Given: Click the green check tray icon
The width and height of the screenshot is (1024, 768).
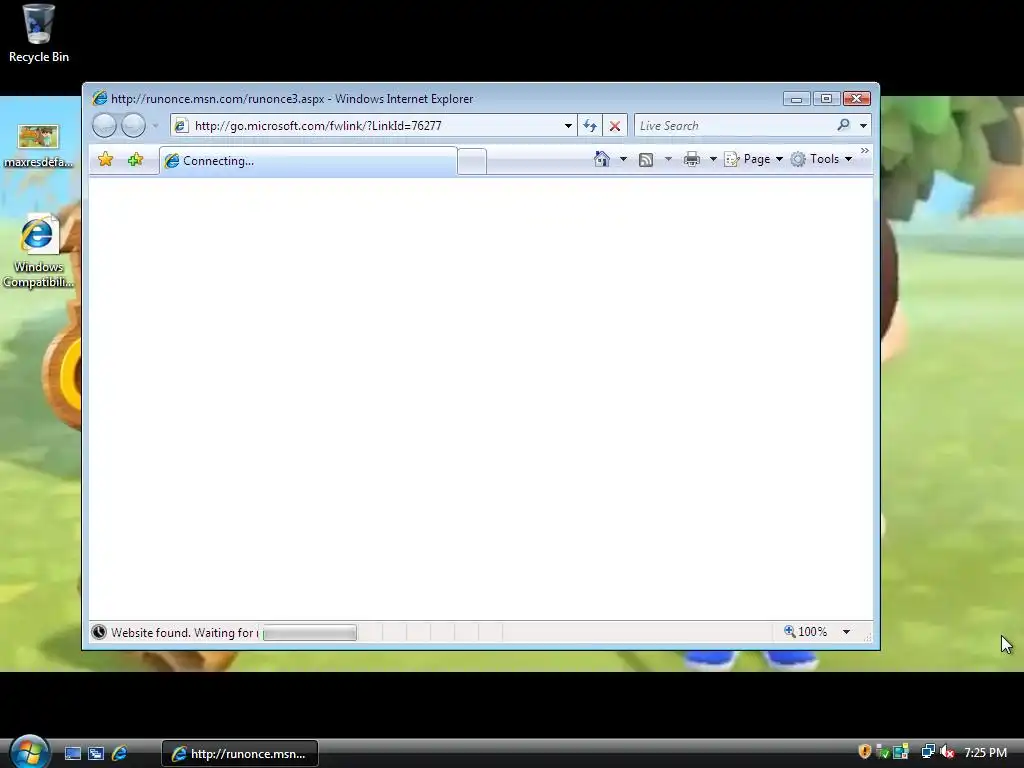Looking at the screenshot, I should tap(883, 752).
